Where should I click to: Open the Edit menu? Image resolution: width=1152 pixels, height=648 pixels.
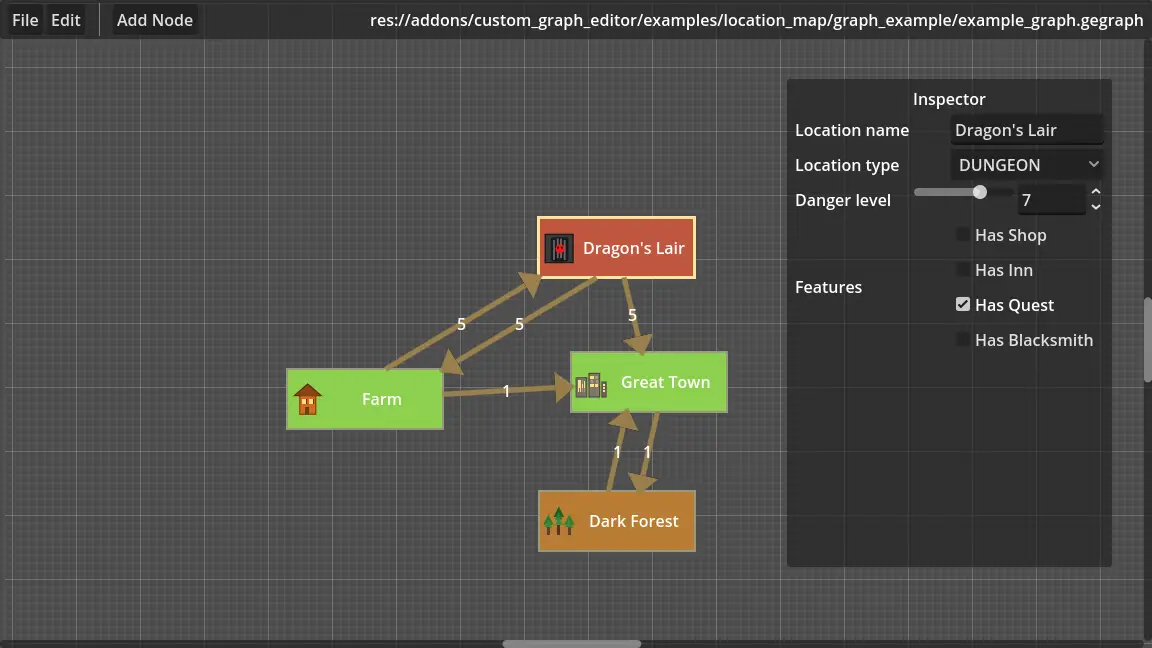(65, 19)
